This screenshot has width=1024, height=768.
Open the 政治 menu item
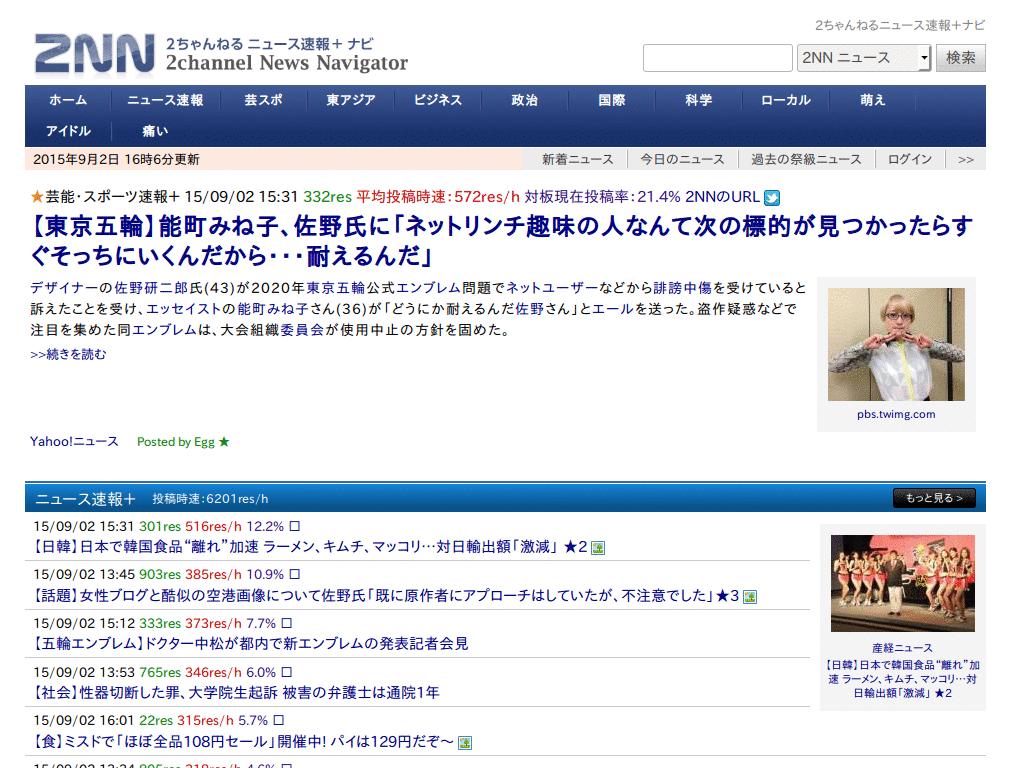(524, 100)
